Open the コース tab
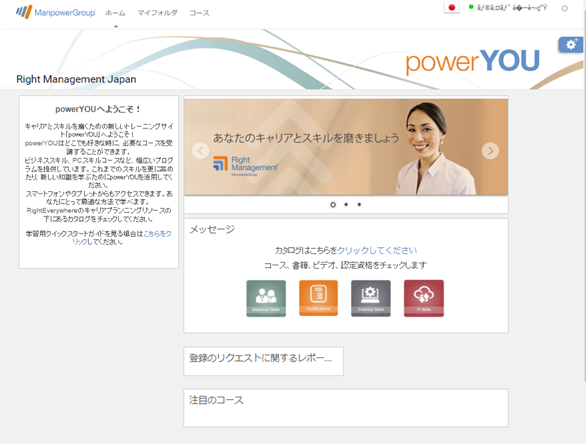 click(199, 13)
